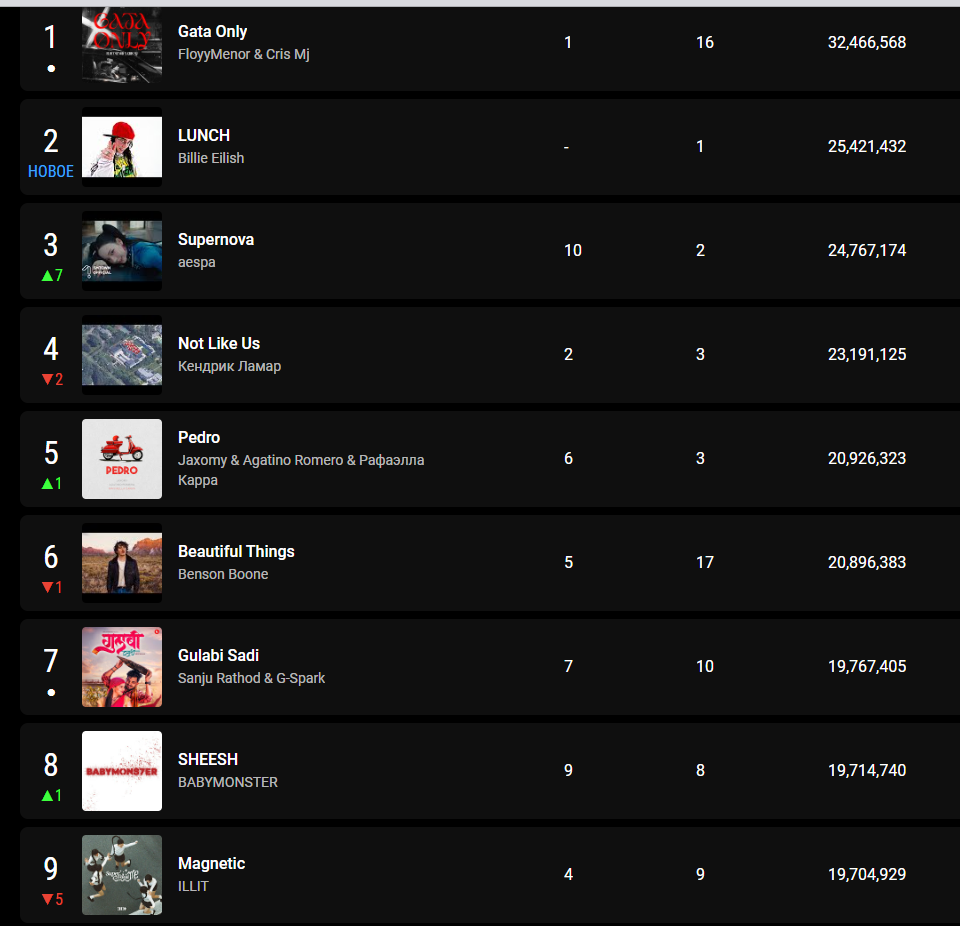Open the Beautiful Things thumbnail image
This screenshot has height=926, width=960.
click(122, 563)
